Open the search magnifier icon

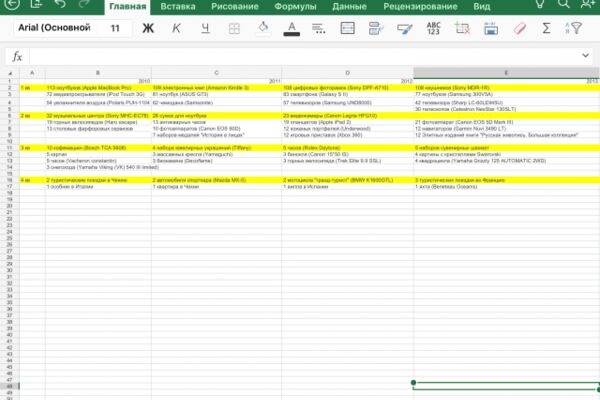tap(564, 4)
